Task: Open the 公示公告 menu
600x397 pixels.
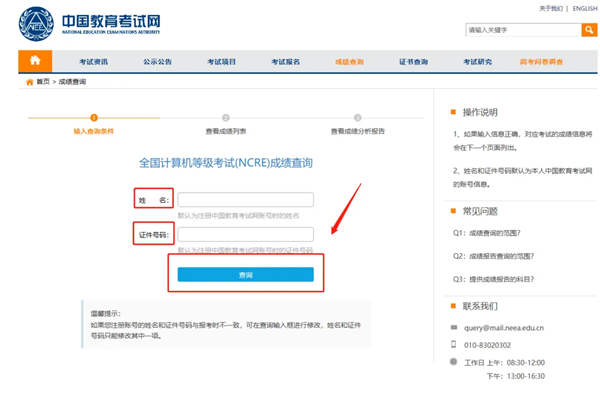Action: 158,62
